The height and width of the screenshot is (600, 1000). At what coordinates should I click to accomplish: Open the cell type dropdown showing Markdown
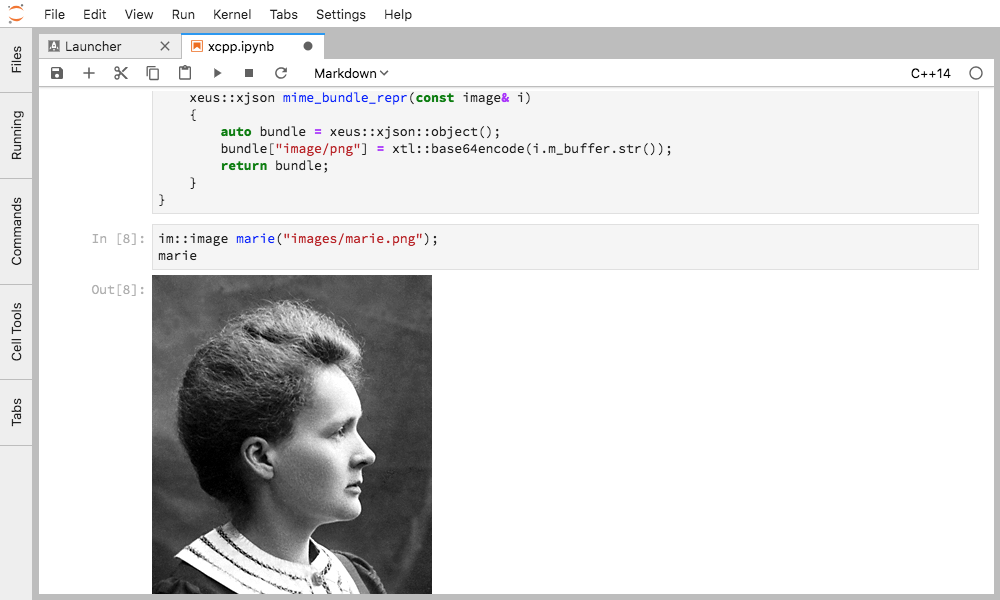pyautogui.click(x=350, y=73)
